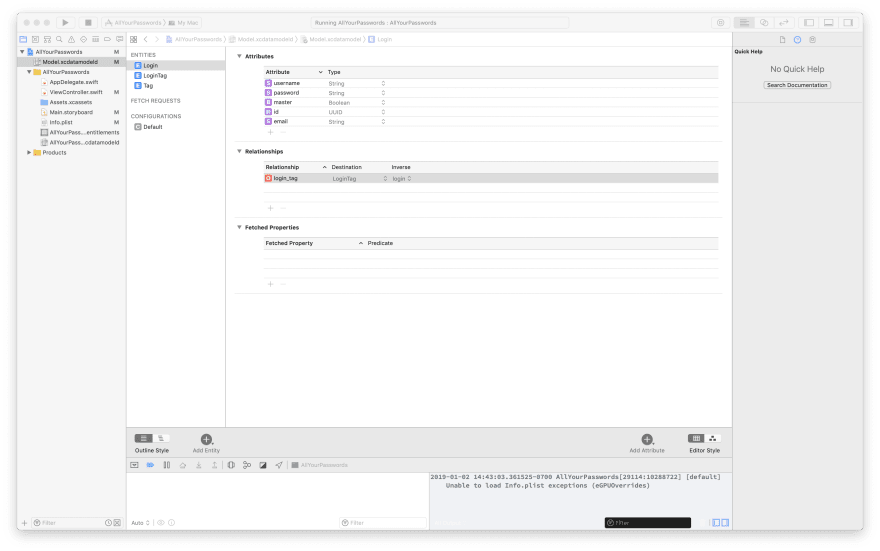This screenshot has height=551, width=880.
Task: Collapse the Attributes section
Action: 239,56
